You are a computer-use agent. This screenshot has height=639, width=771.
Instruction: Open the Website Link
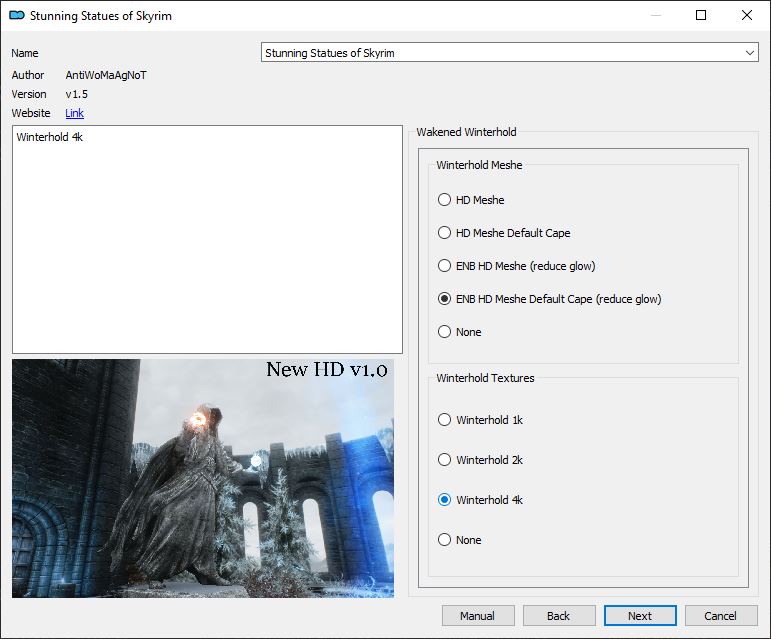[74, 113]
